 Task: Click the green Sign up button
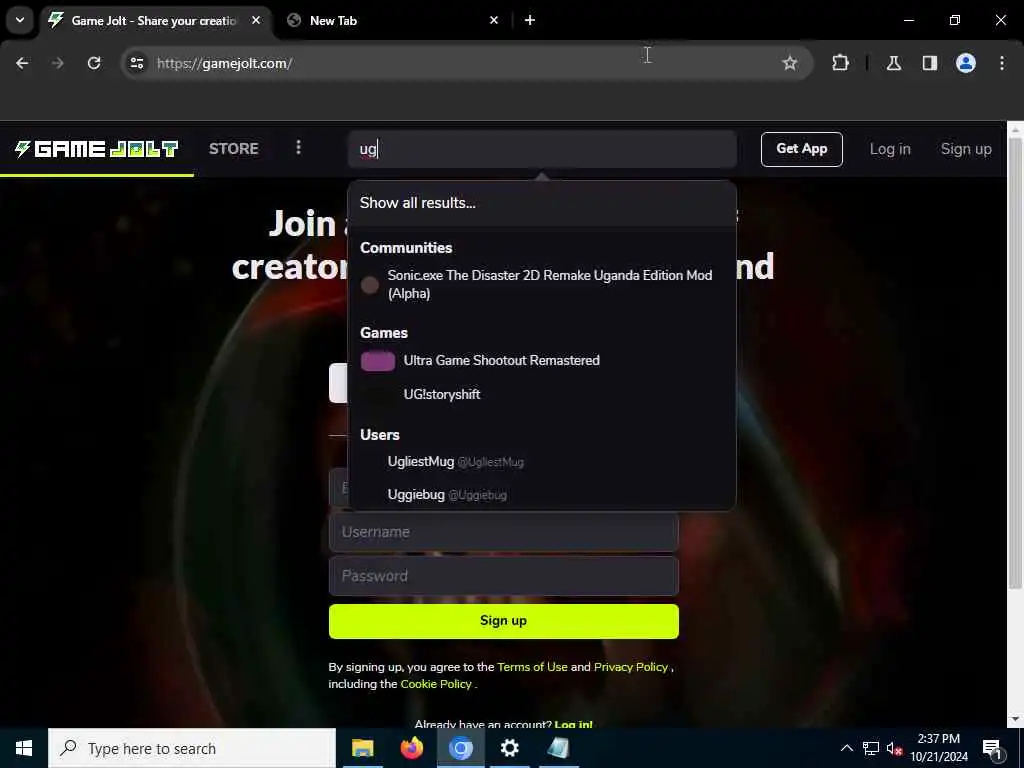(504, 620)
